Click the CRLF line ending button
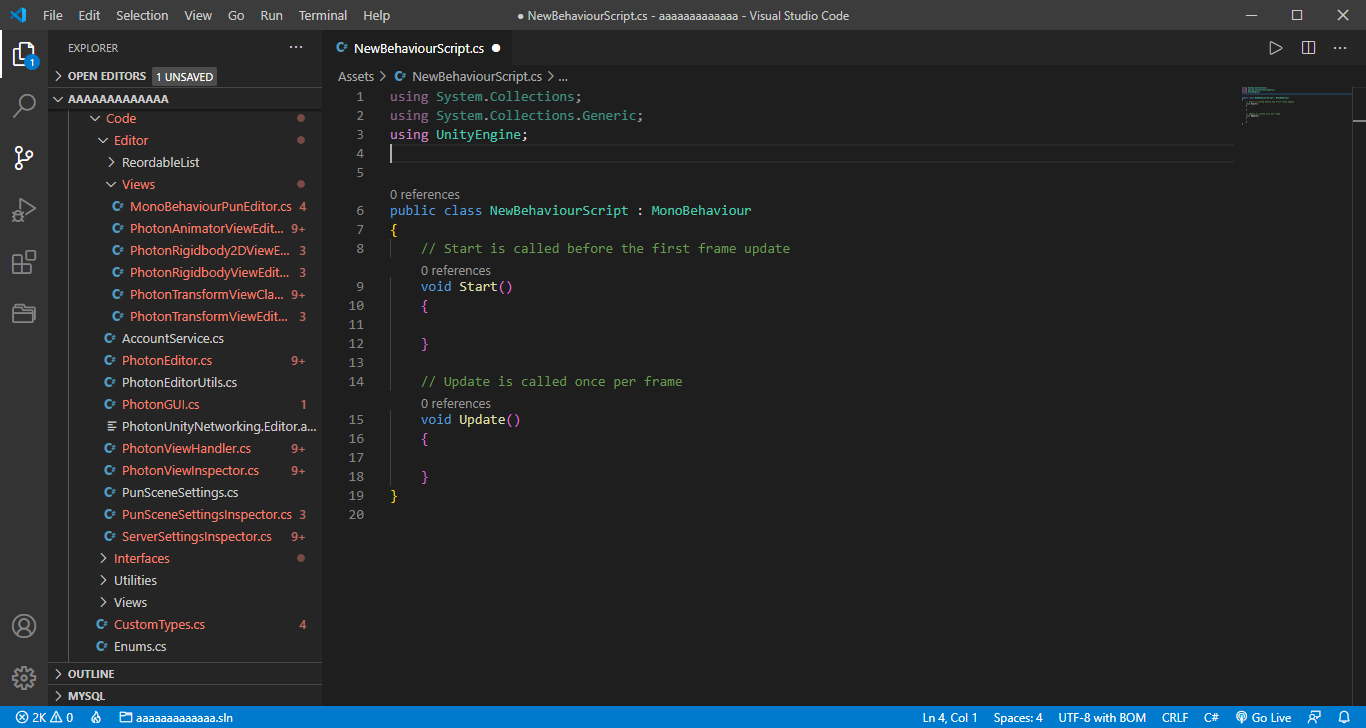The image size is (1366, 728). (1174, 718)
